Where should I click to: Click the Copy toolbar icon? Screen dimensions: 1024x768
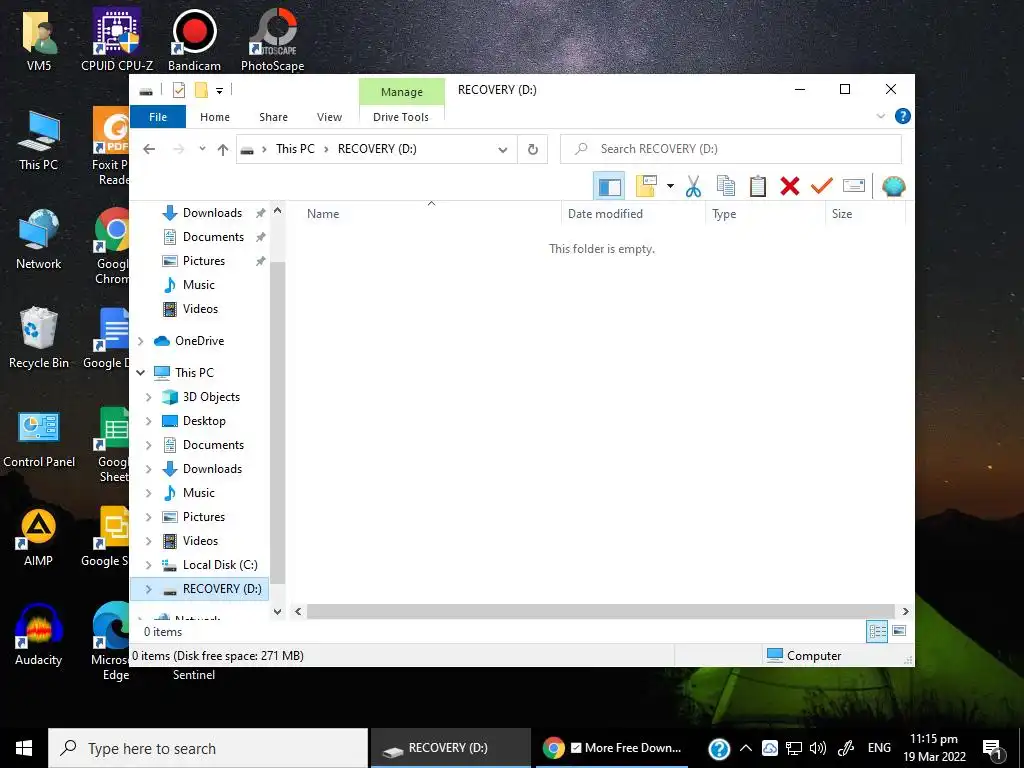(726, 186)
